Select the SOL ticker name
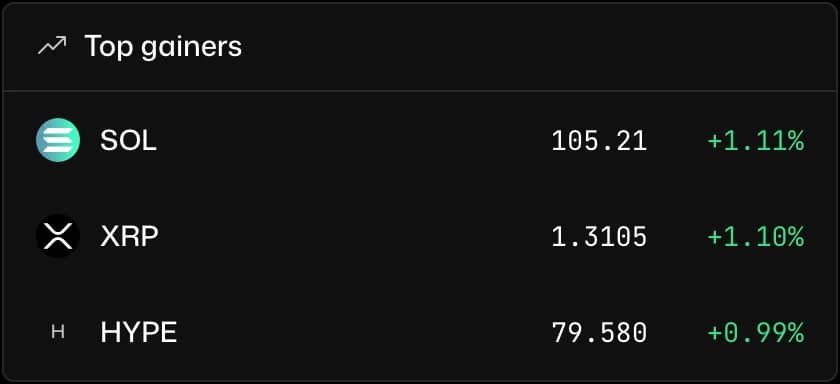Screen dimensions: 840x384 [129, 141]
